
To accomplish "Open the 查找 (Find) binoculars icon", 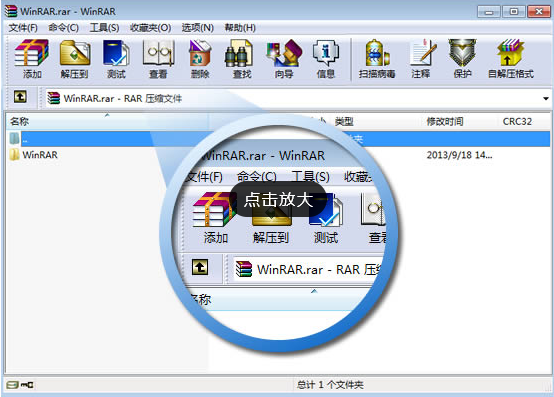I will (242, 59).
